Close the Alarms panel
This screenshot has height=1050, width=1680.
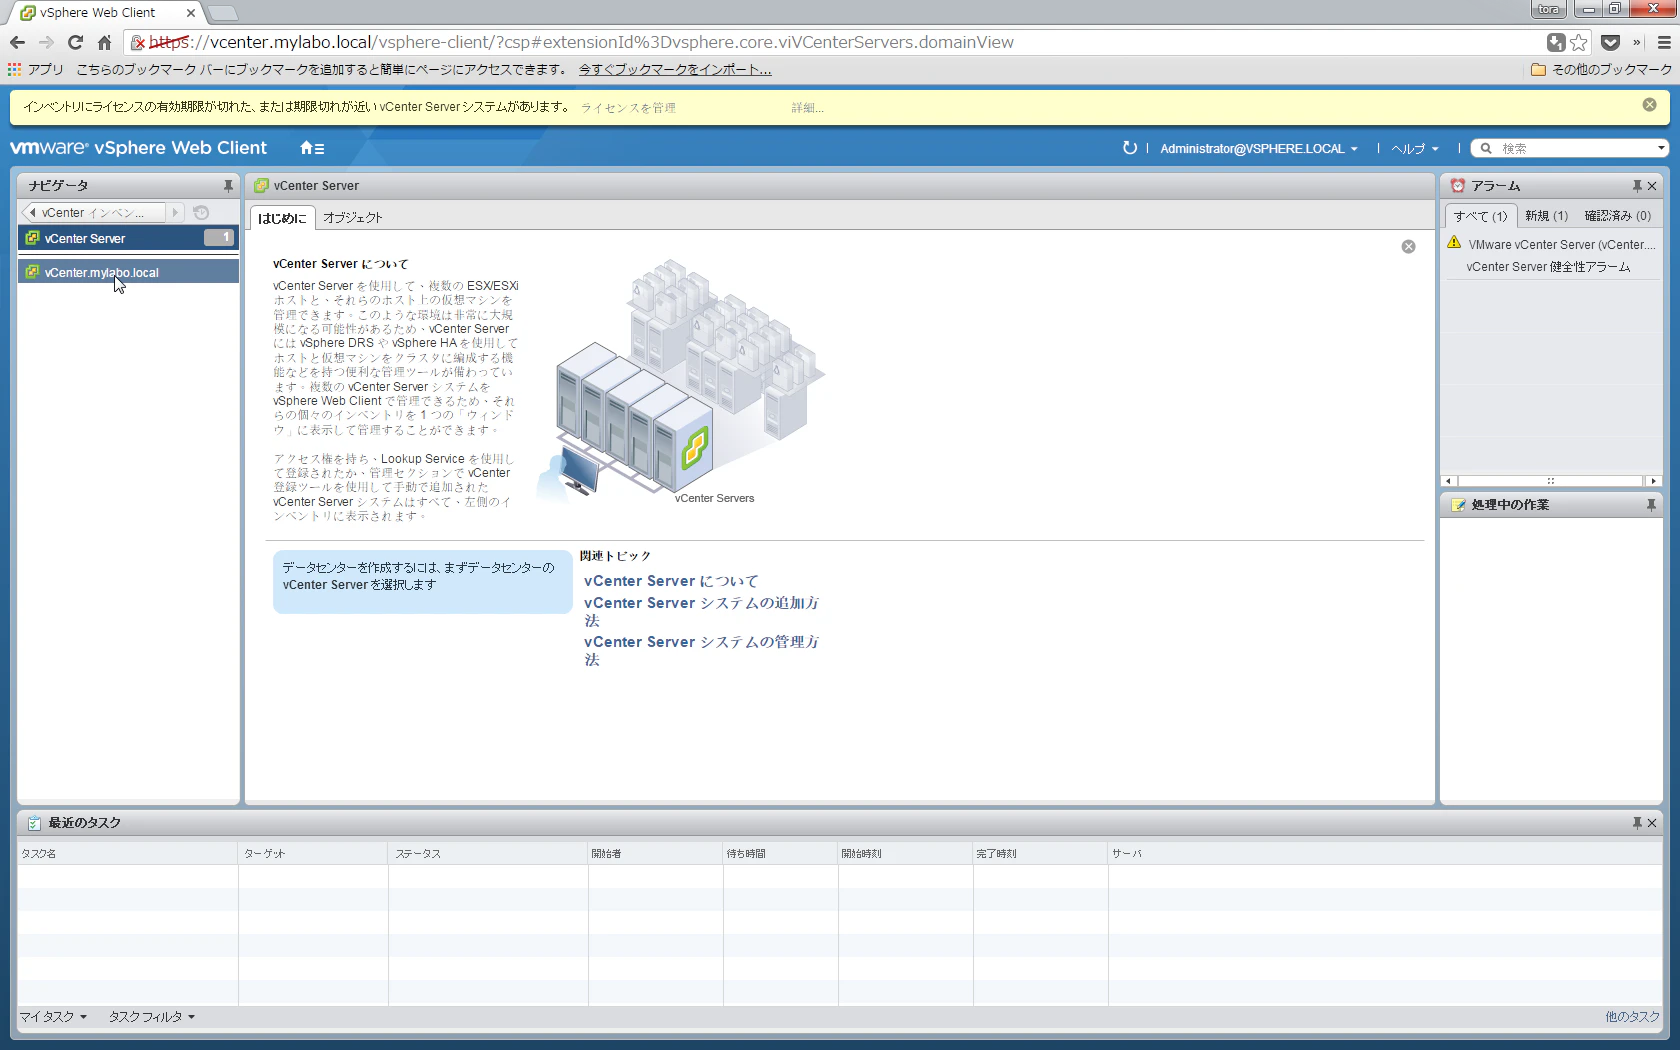coord(1652,186)
